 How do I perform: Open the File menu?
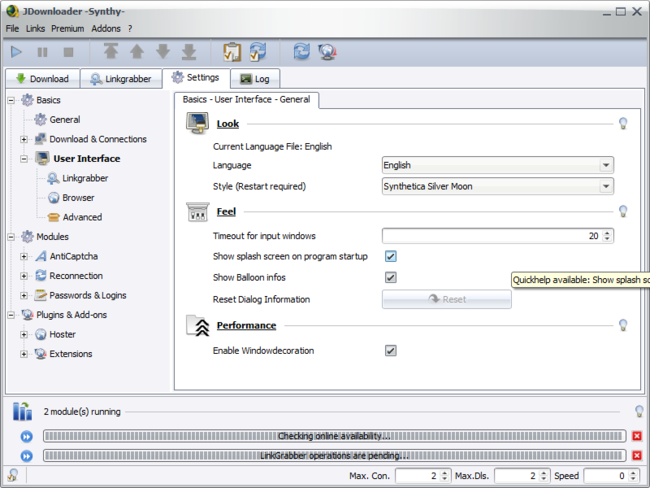point(12,29)
